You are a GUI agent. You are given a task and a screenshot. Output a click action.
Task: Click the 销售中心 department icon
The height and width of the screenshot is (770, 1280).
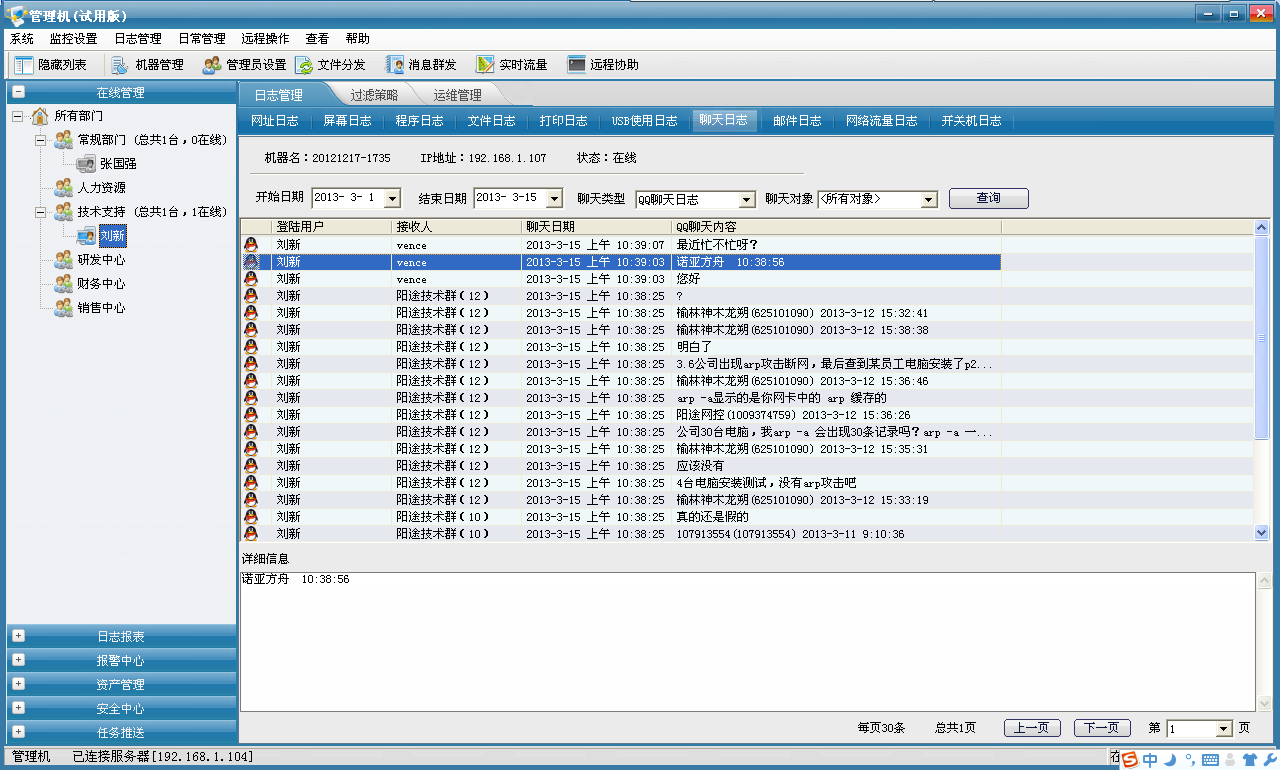click(x=63, y=308)
